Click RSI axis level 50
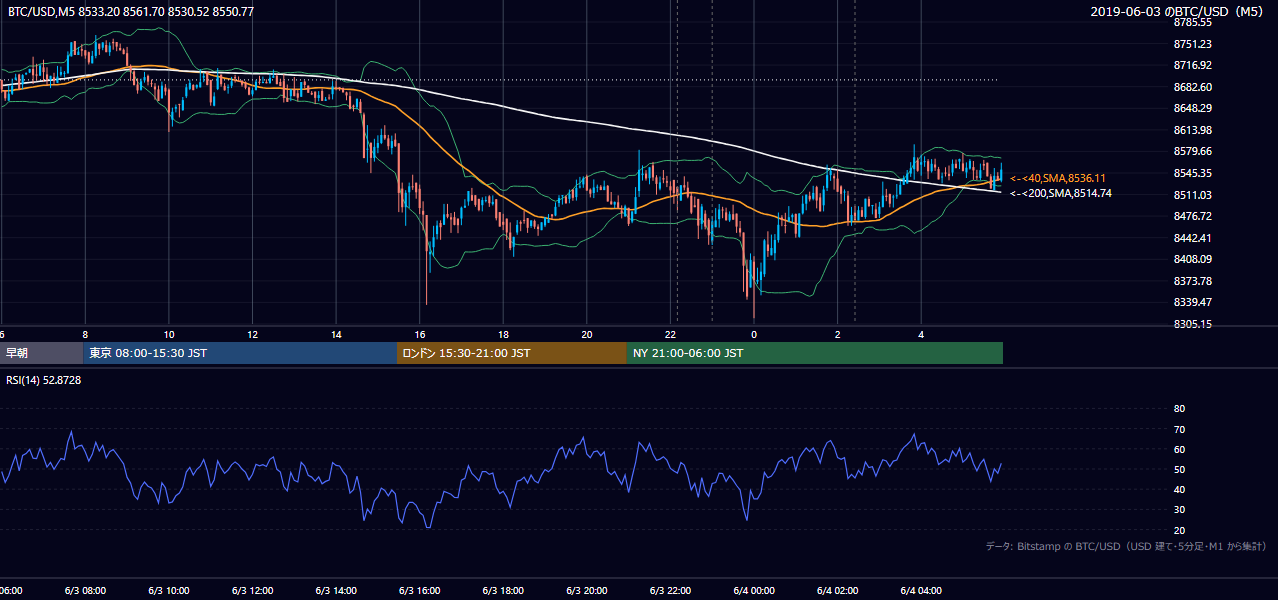The image size is (1278, 600). (1179, 470)
